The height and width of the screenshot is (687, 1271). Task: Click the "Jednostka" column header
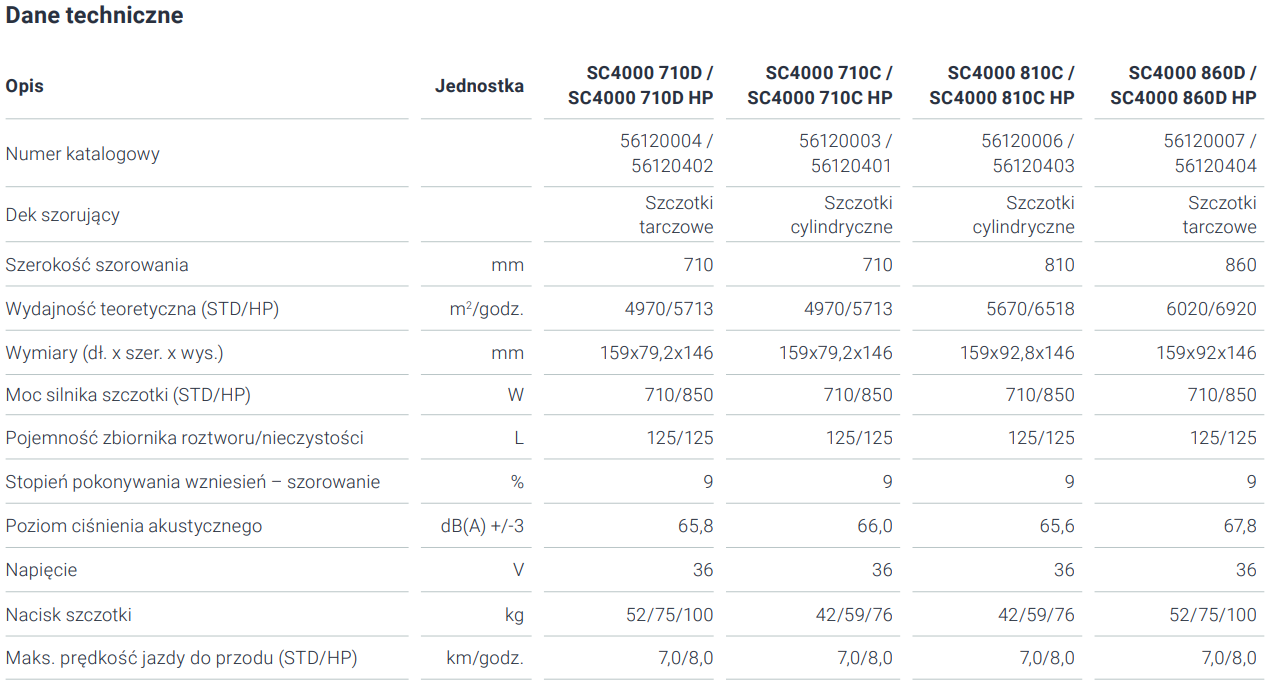point(479,86)
